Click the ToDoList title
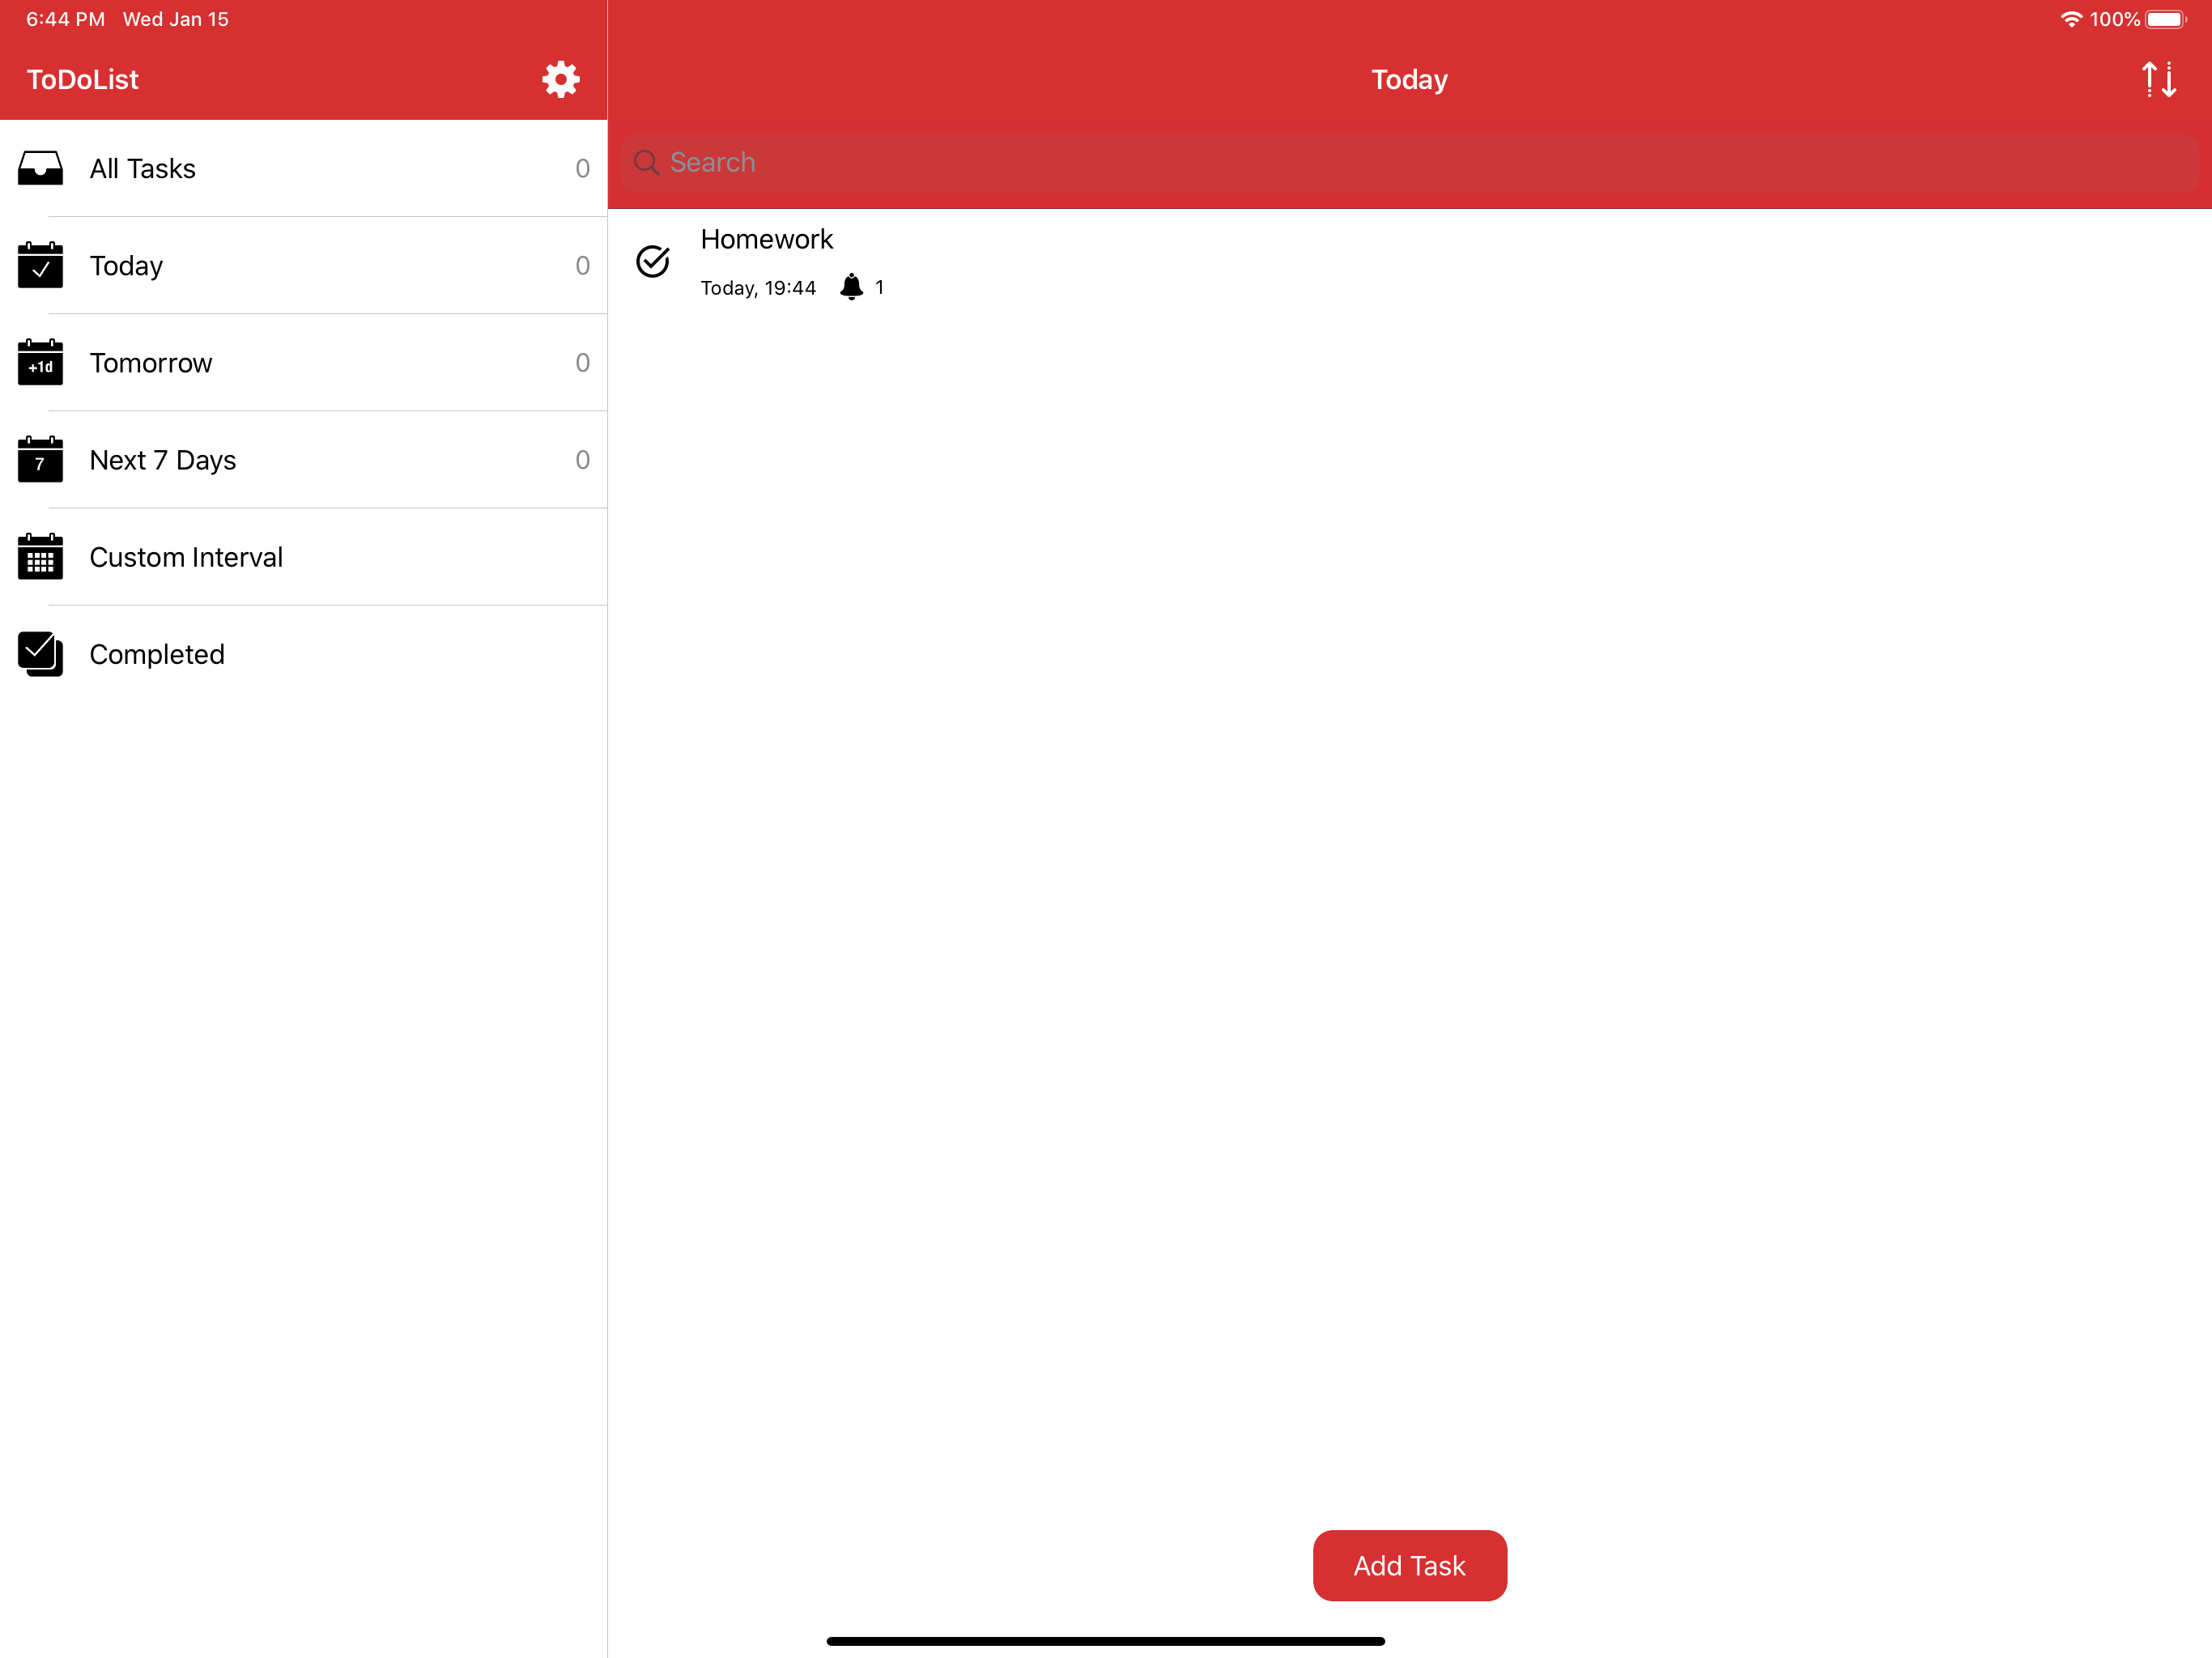The height and width of the screenshot is (1658, 2212). [83, 79]
